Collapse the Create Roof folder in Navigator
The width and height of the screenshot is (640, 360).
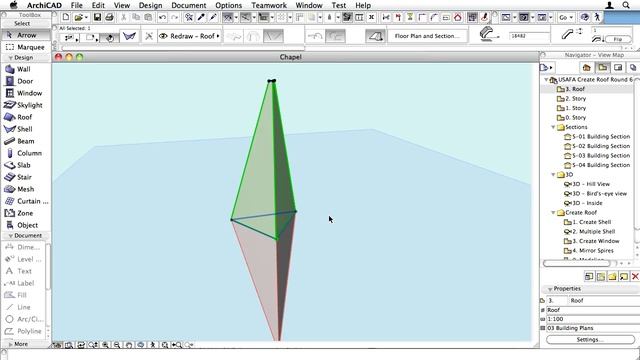pyautogui.click(x=553, y=213)
